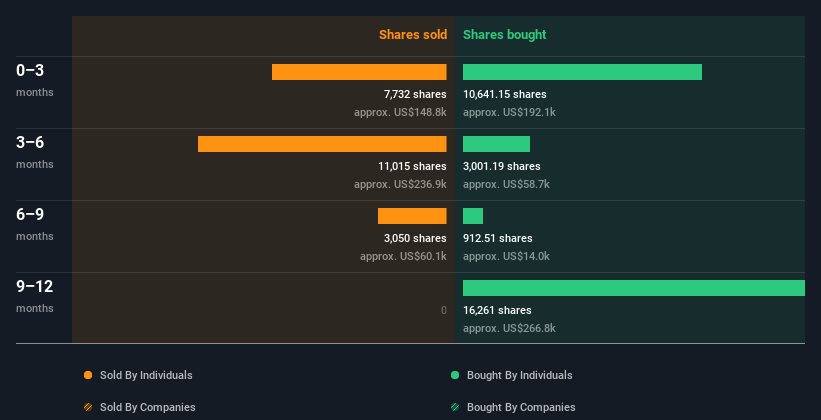The width and height of the screenshot is (821, 420).
Task: Toggle the Sold By Companies legend label
Action: 148,407
